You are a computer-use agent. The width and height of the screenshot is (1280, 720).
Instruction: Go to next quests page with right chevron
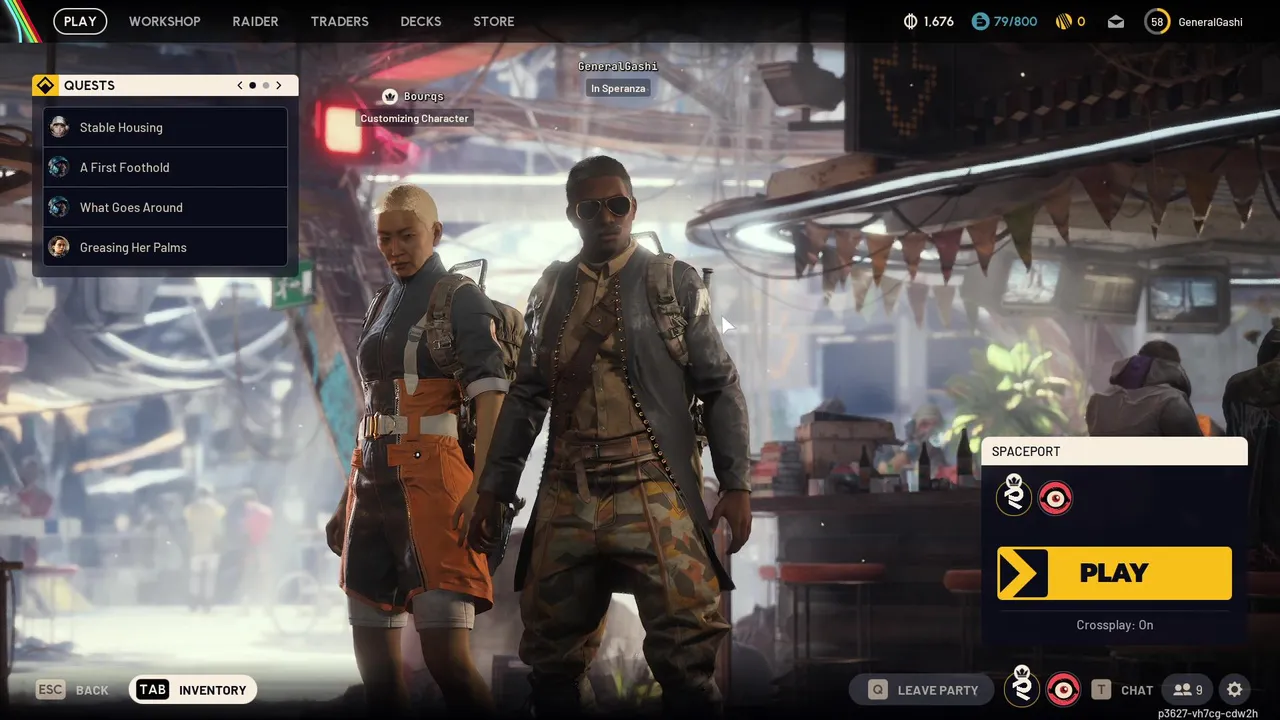(279, 85)
